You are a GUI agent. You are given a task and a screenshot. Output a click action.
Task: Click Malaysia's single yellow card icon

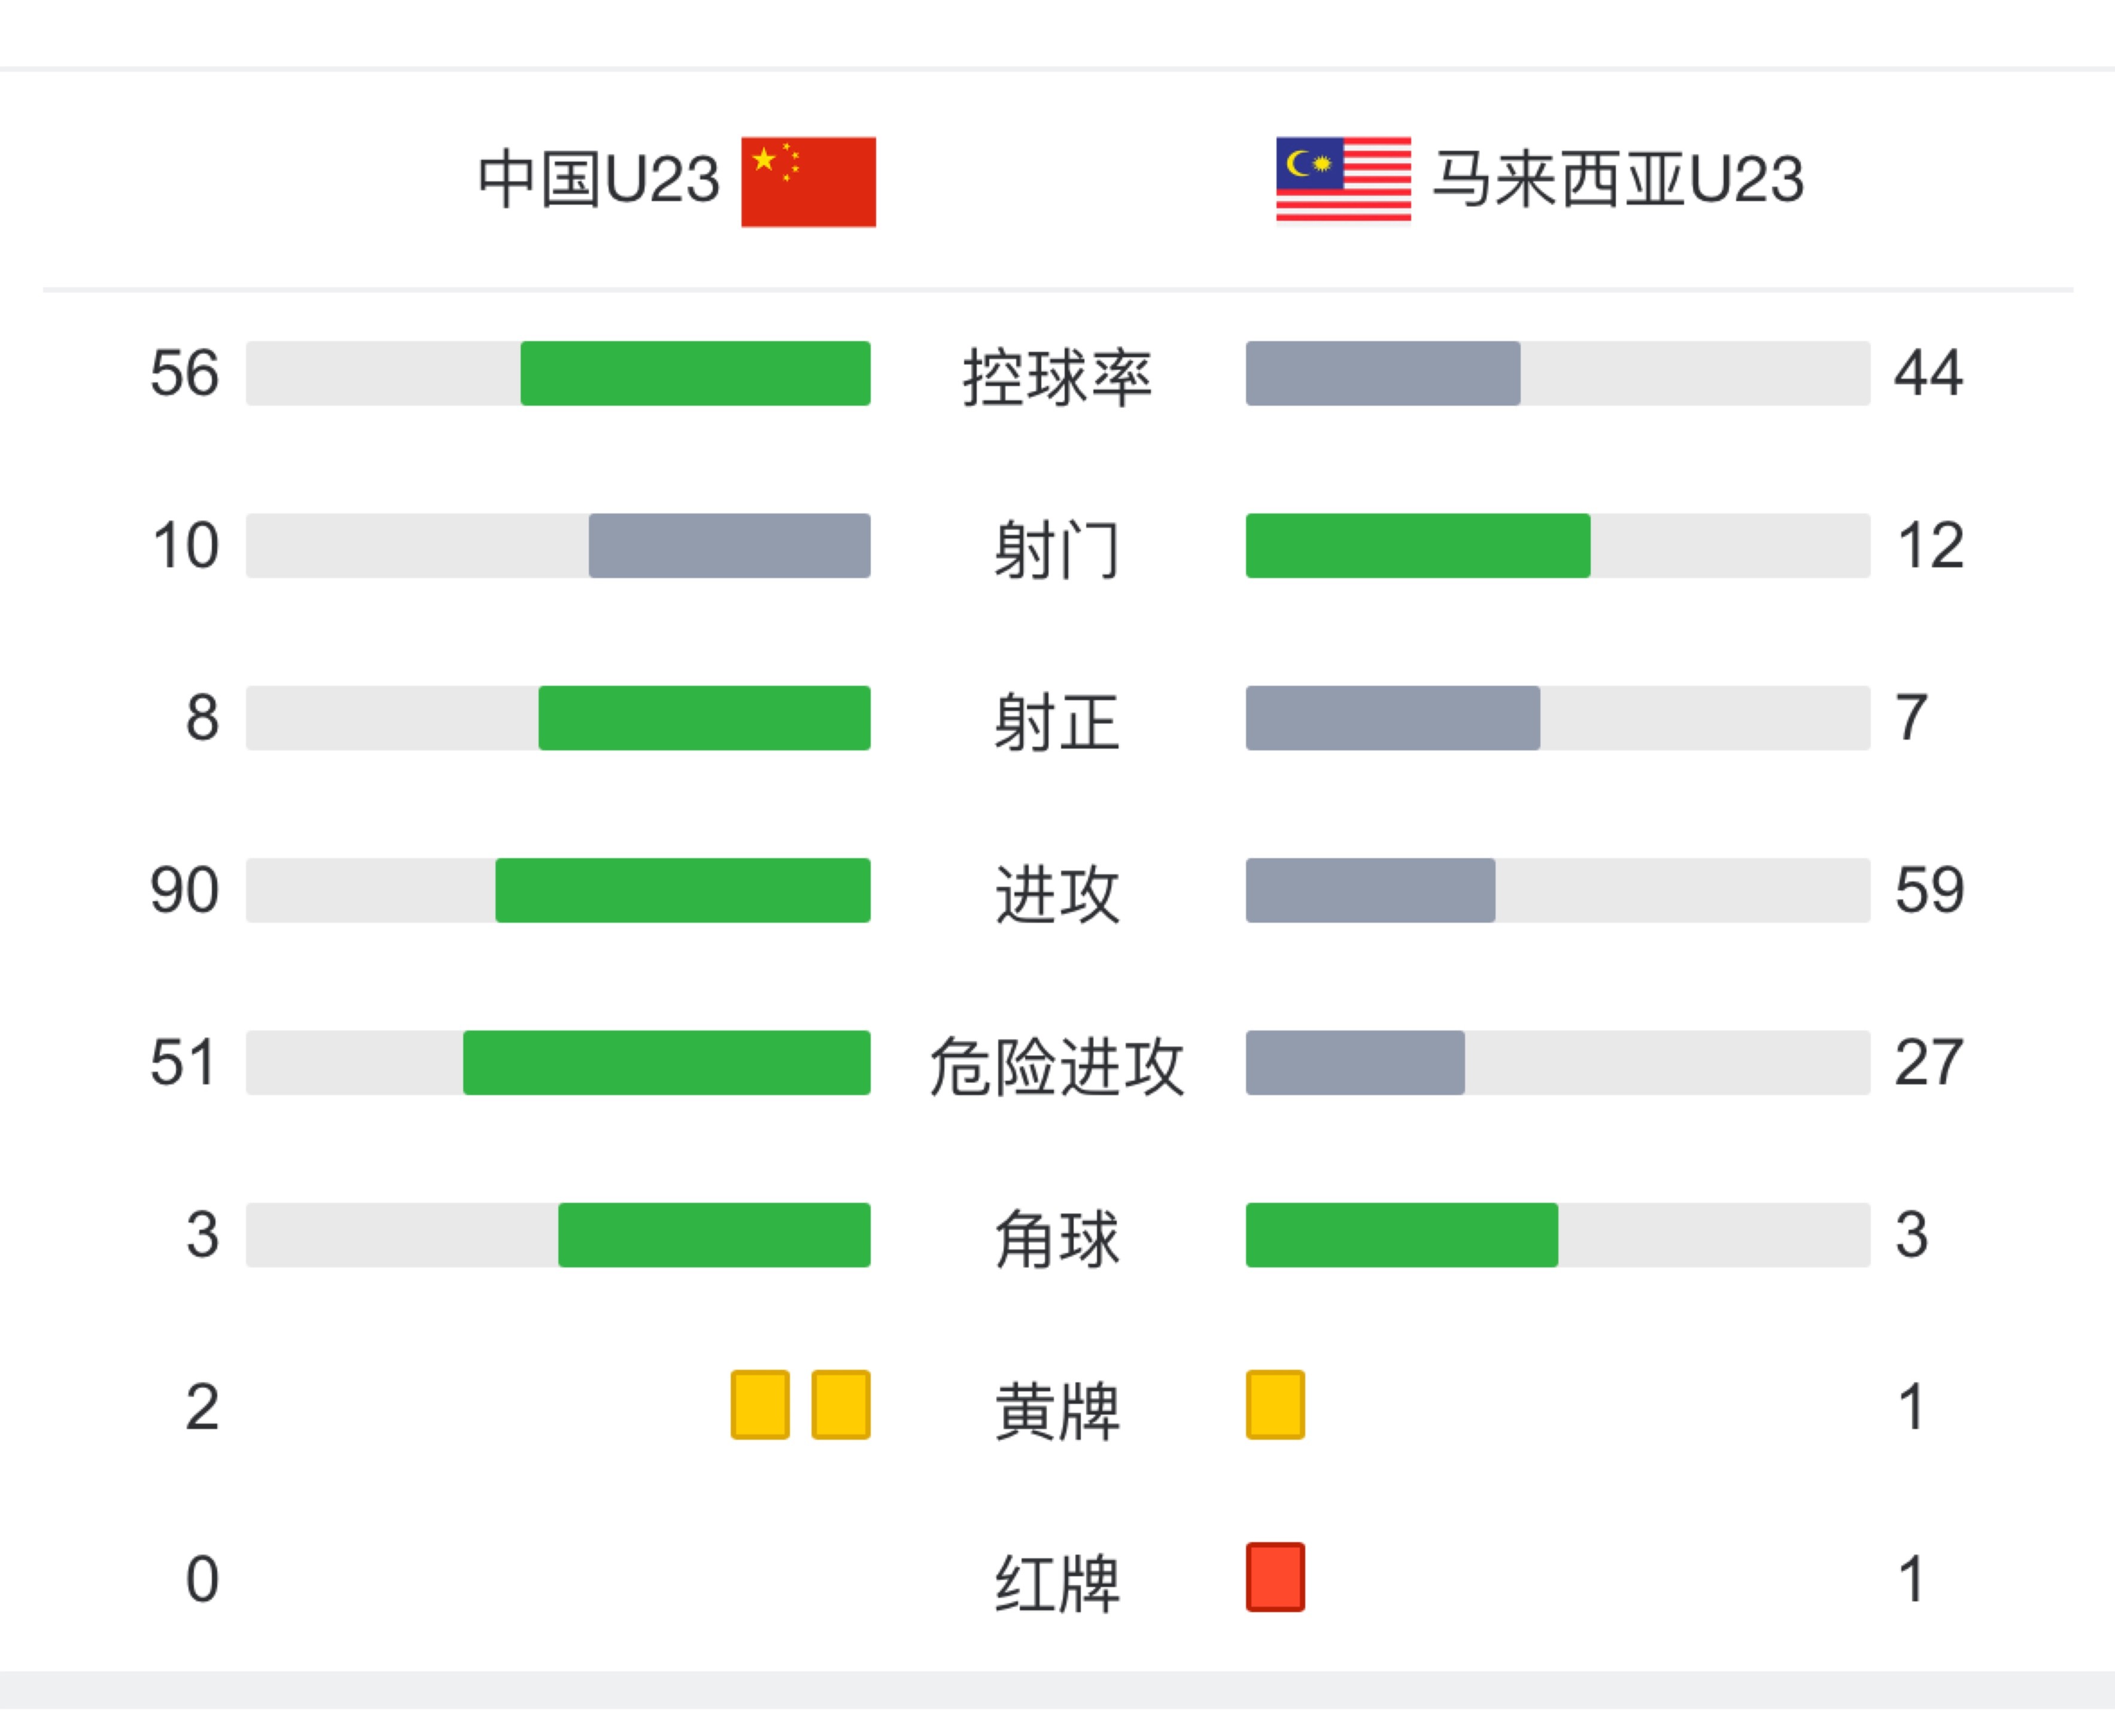coord(1275,1405)
